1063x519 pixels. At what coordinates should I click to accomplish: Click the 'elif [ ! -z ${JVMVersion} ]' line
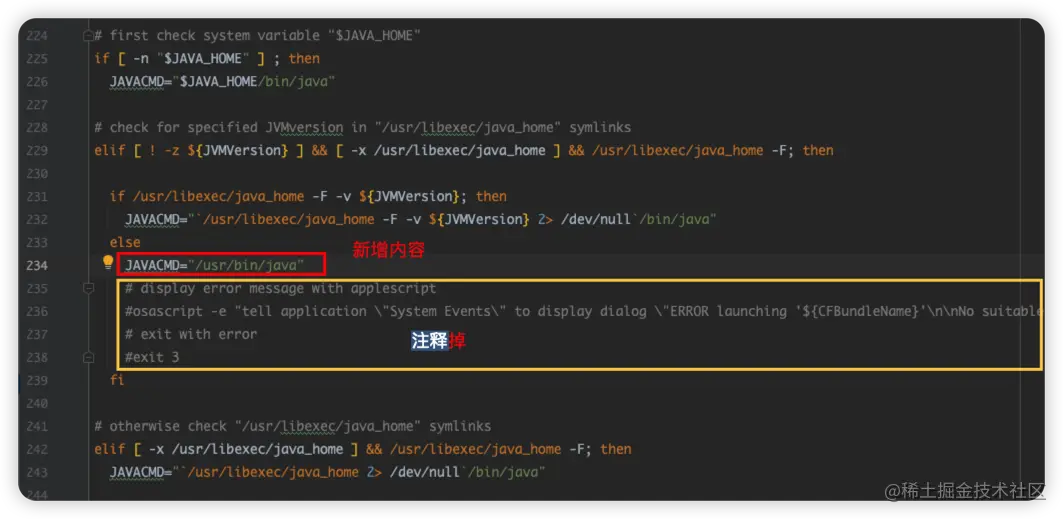pyautogui.click(x=464, y=150)
